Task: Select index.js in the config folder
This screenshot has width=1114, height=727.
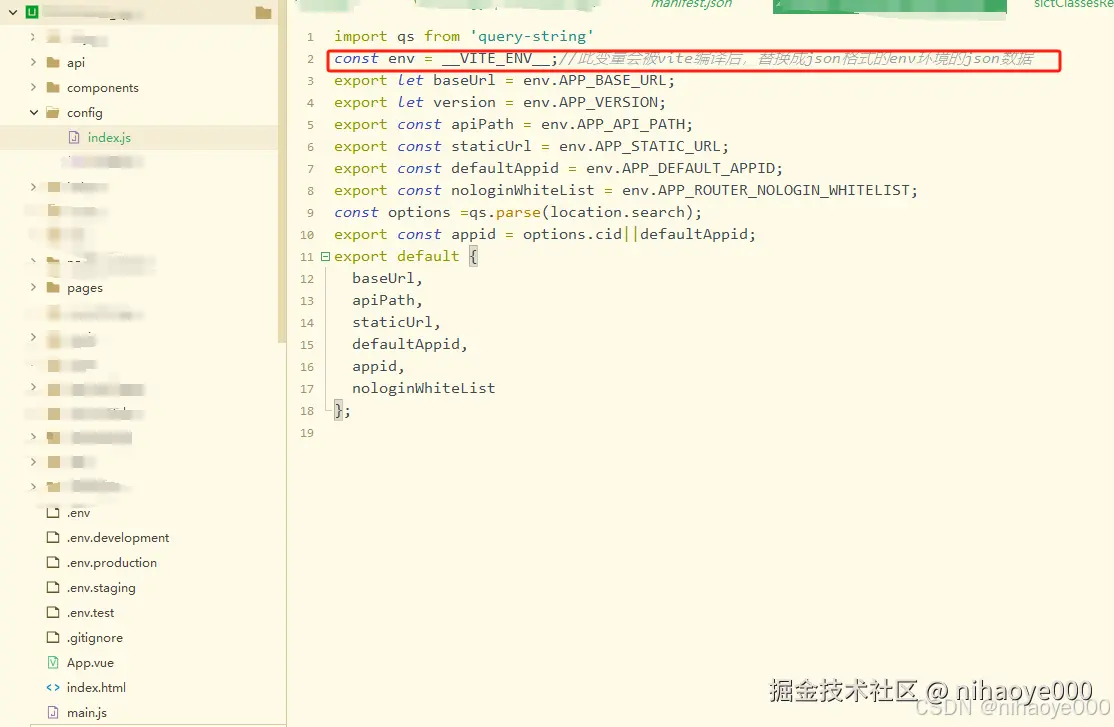Action: (x=109, y=137)
